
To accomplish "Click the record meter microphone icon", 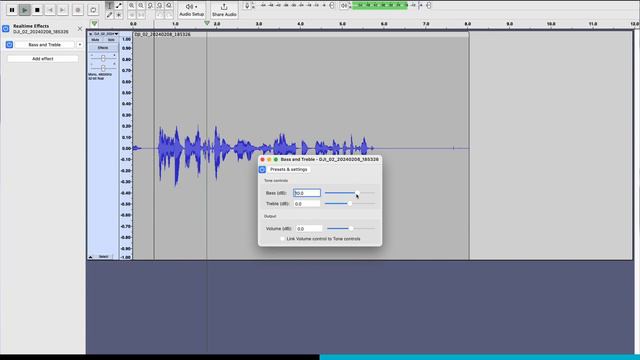I will click(x=247, y=5).
